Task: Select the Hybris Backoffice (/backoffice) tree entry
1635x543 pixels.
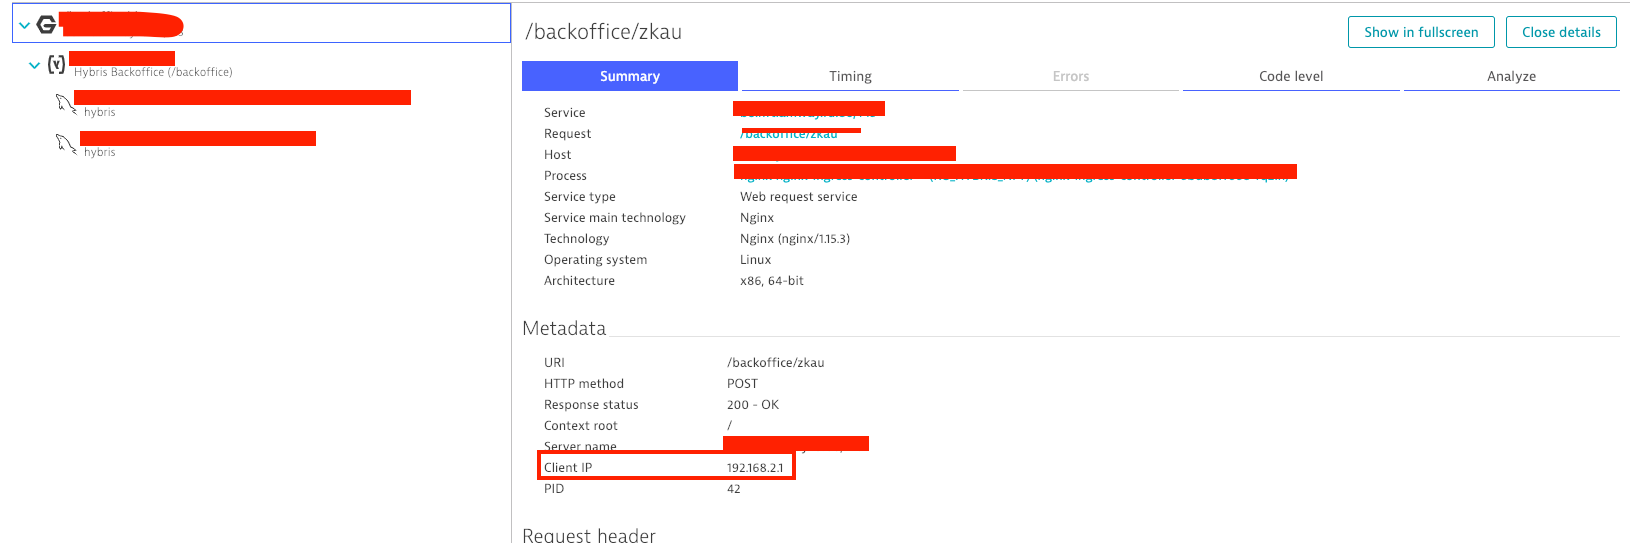Action: point(153,72)
